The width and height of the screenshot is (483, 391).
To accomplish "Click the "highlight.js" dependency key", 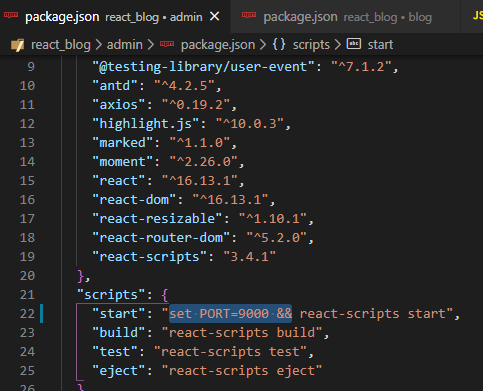I will 146,124.
